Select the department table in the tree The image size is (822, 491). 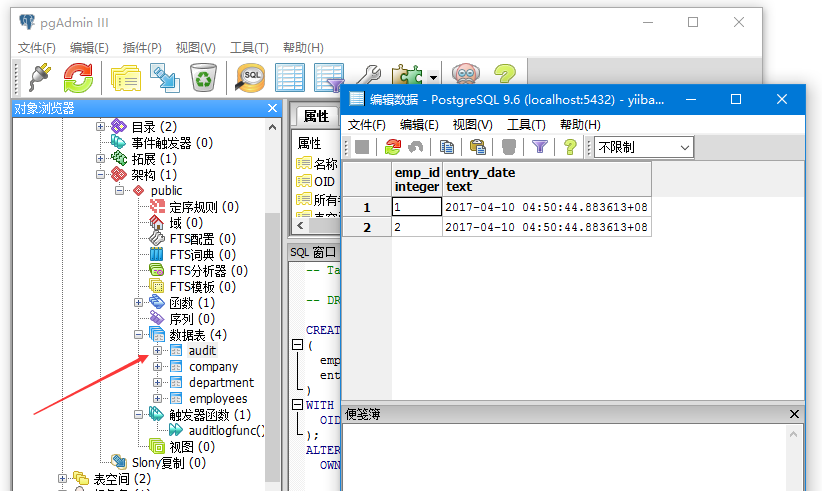tap(221, 383)
